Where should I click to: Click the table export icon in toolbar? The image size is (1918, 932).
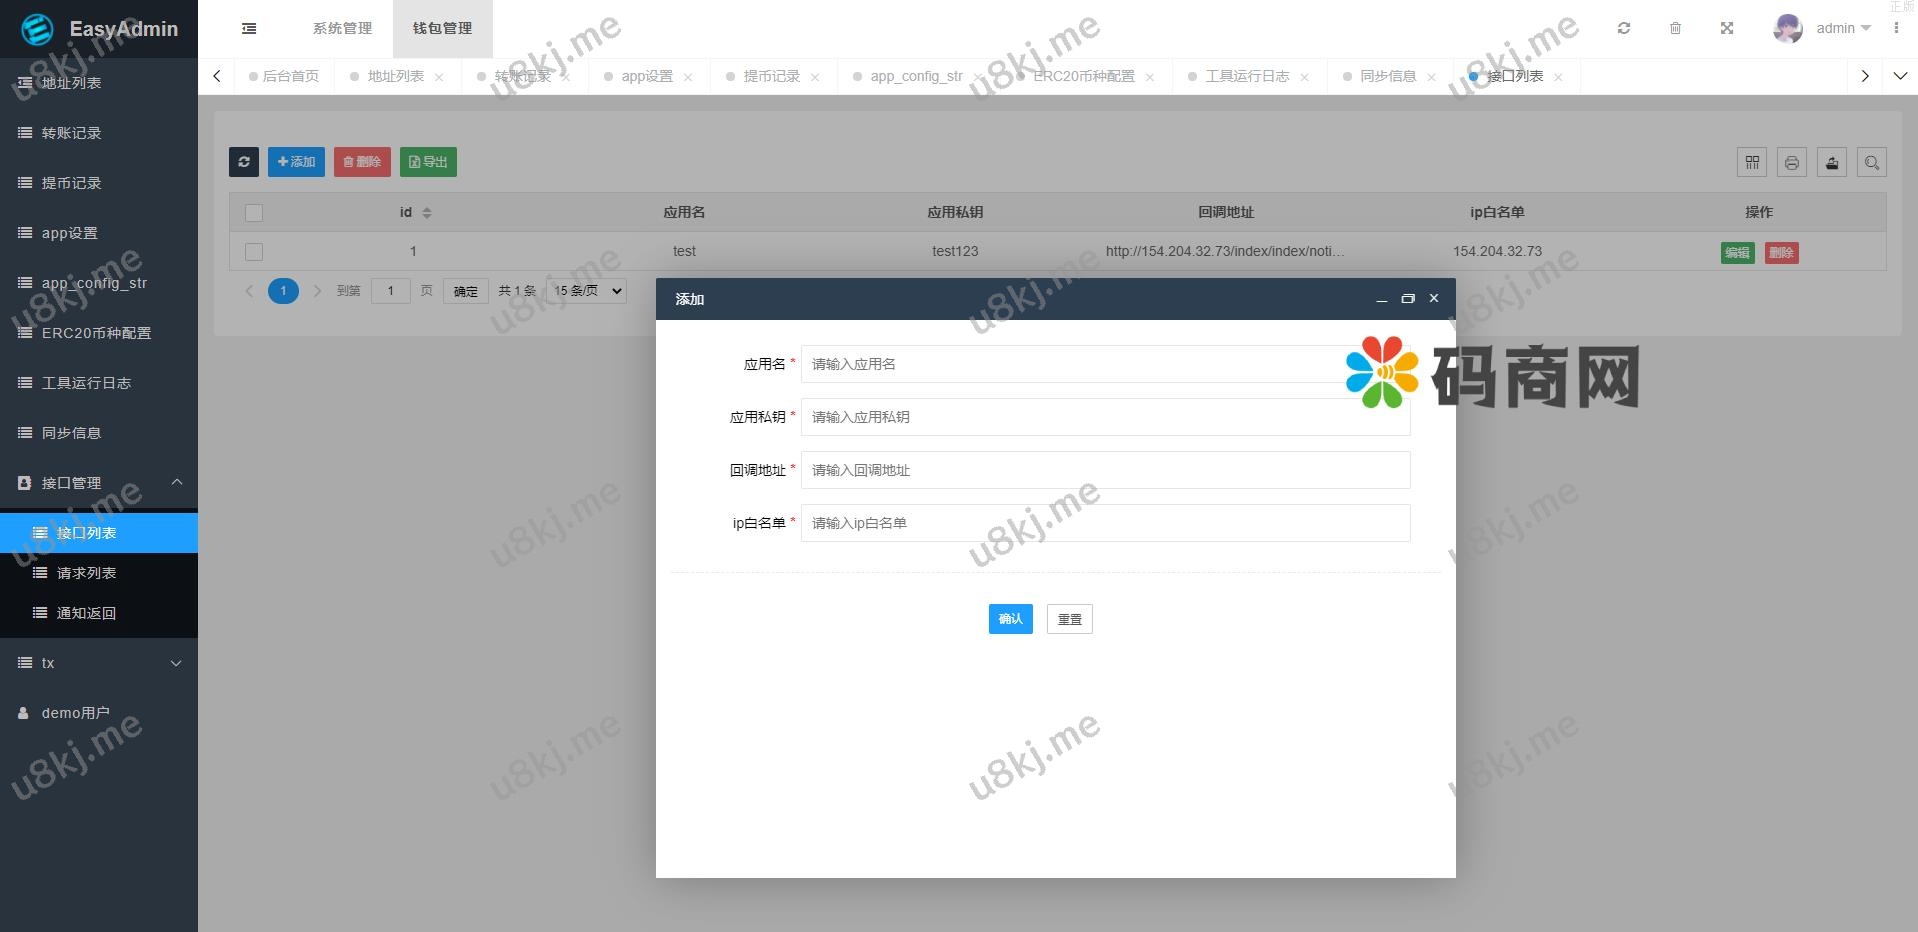1832,162
